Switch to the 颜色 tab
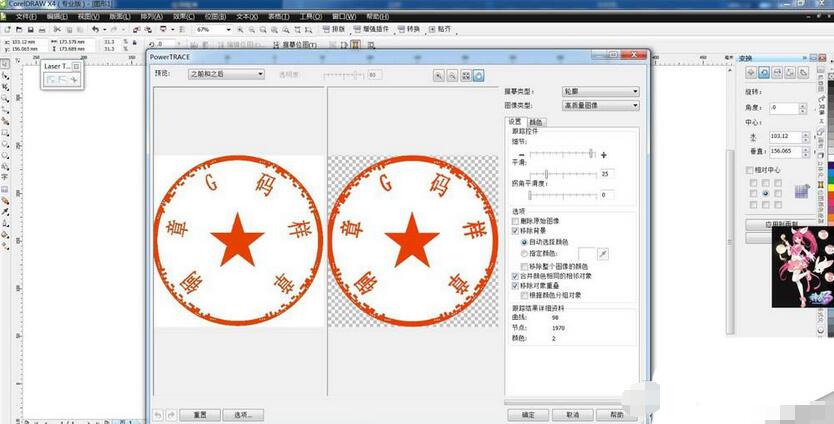Viewport: 834px width, 424px height. [536, 122]
